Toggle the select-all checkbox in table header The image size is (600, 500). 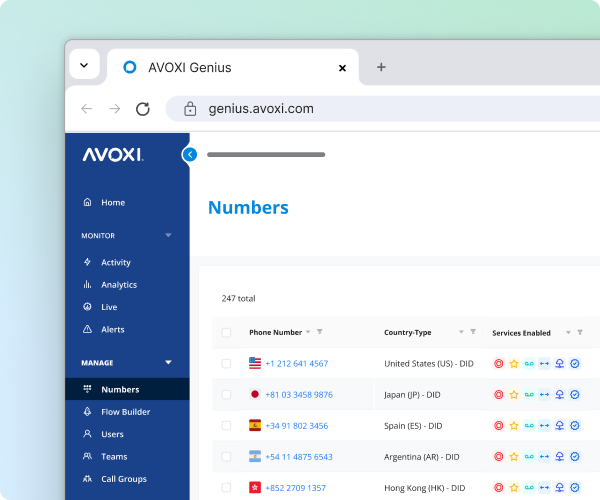click(x=226, y=332)
